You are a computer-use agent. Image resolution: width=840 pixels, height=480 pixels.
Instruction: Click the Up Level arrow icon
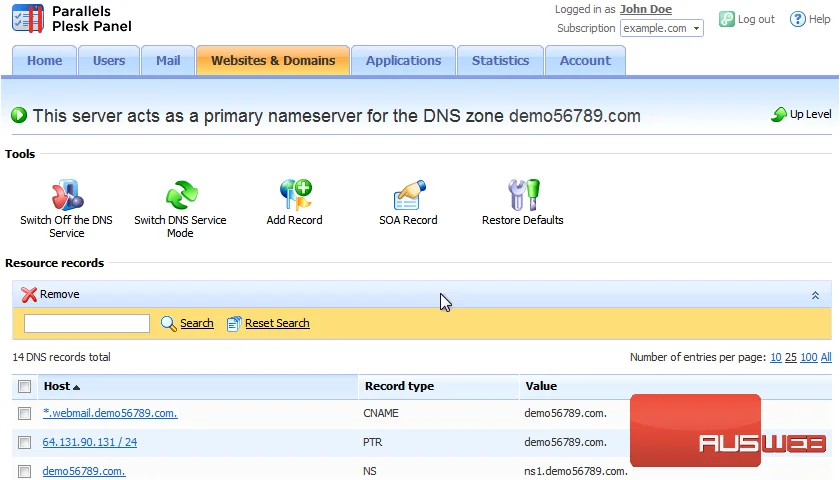[x=779, y=114]
